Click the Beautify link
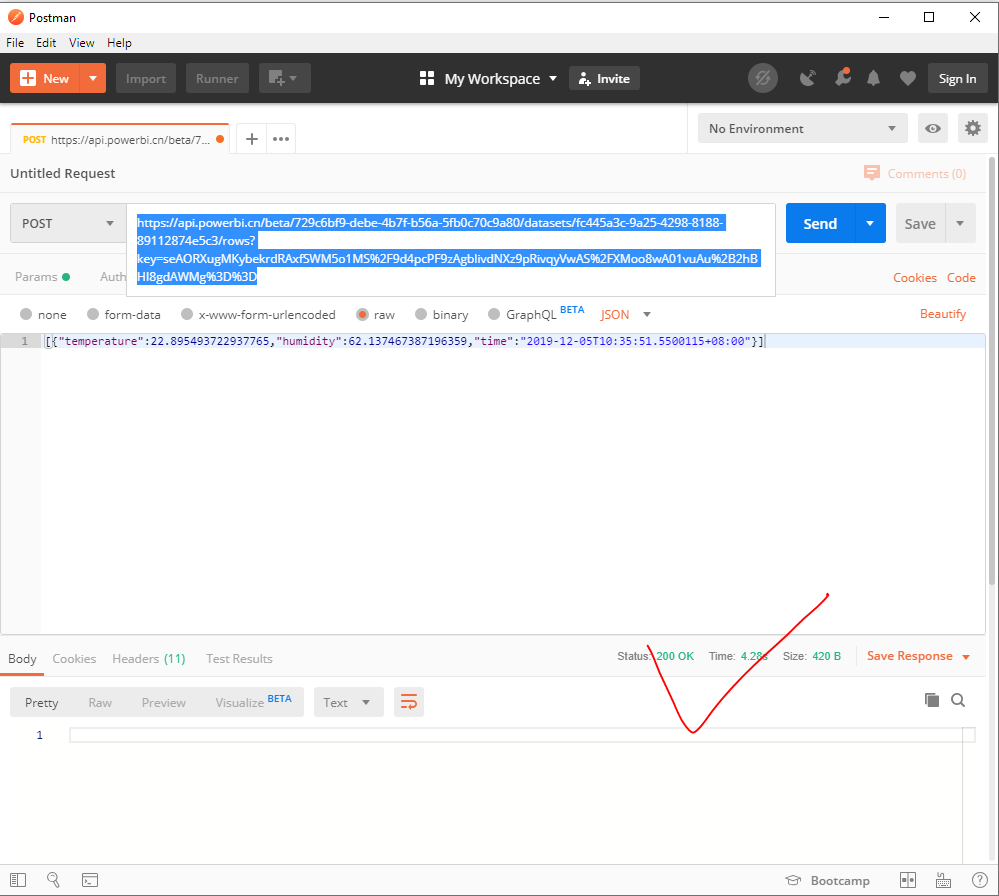The height and width of the screenshot is (896, 999). [942, 314]
